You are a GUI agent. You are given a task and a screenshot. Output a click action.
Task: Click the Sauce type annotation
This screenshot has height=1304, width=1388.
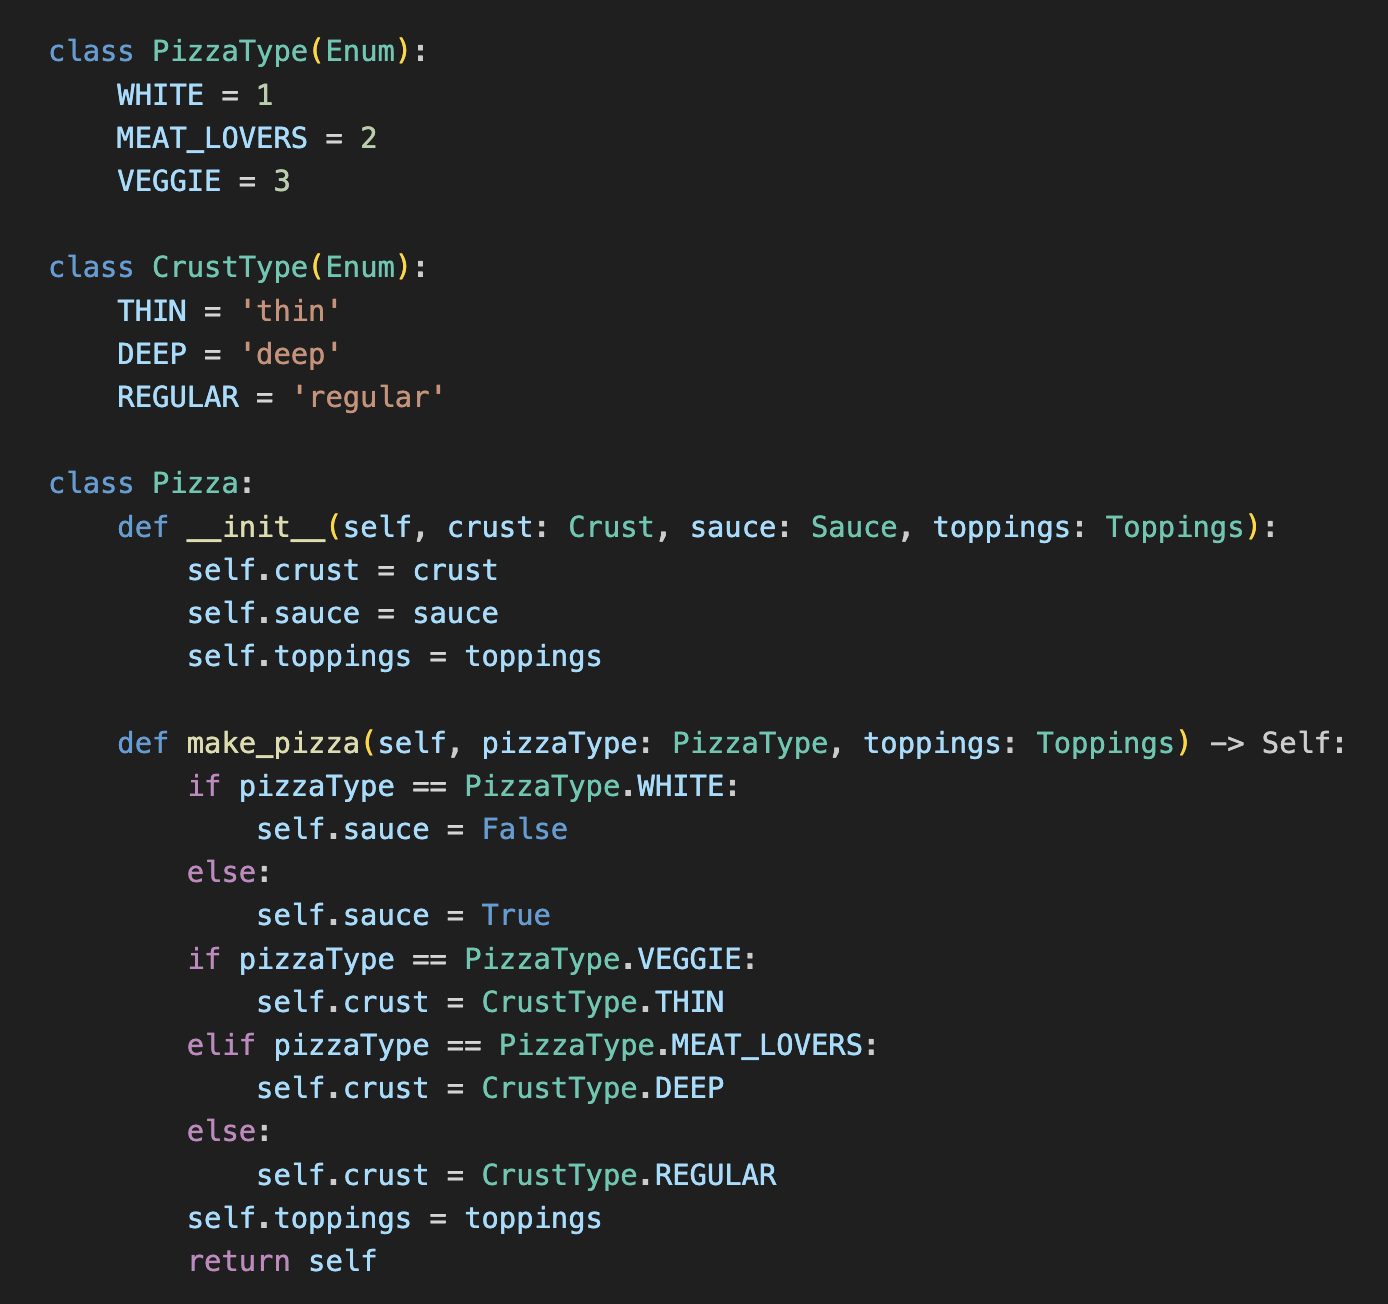coord(854,527)
